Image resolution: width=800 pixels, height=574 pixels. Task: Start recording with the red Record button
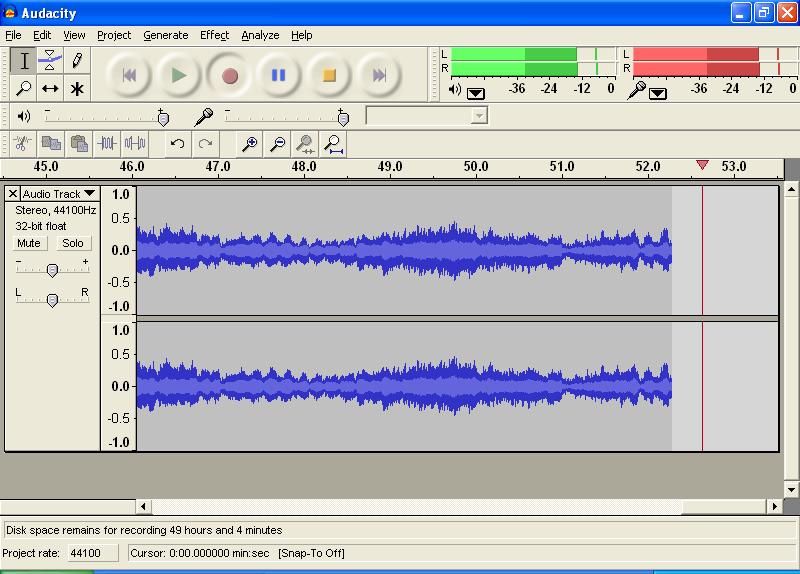(230, 76)
